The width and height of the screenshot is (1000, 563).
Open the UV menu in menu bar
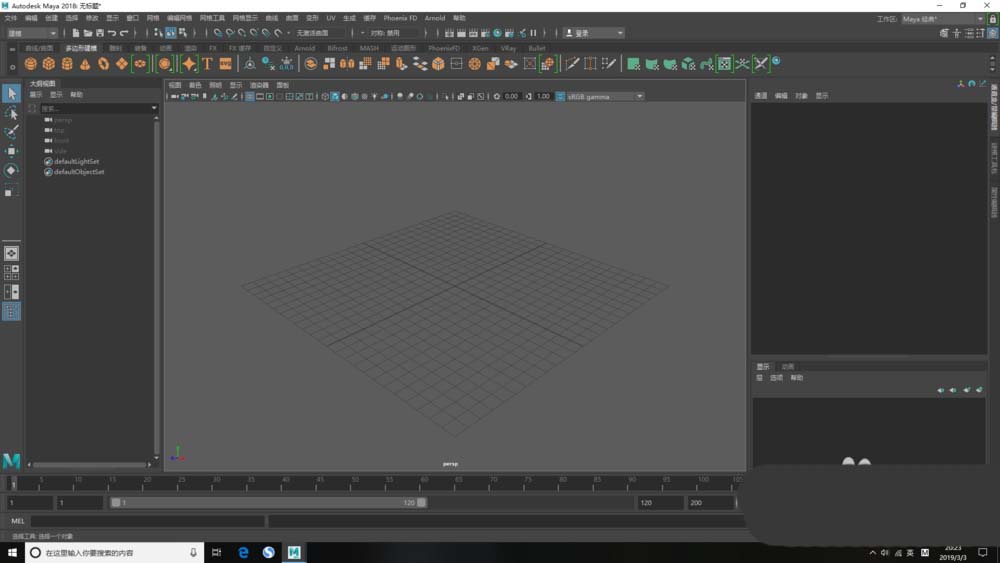coord(331,18)
